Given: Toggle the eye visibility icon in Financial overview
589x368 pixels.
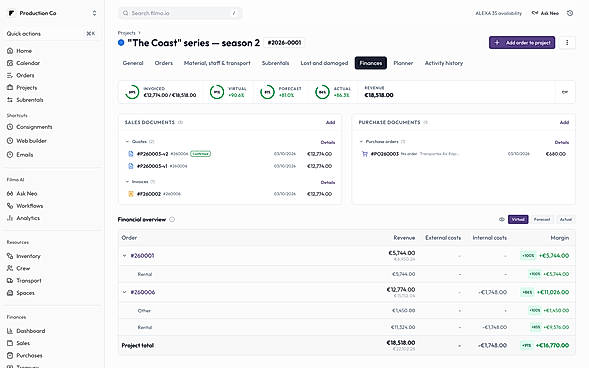Looking at the screenshot, I should (501, 220).
